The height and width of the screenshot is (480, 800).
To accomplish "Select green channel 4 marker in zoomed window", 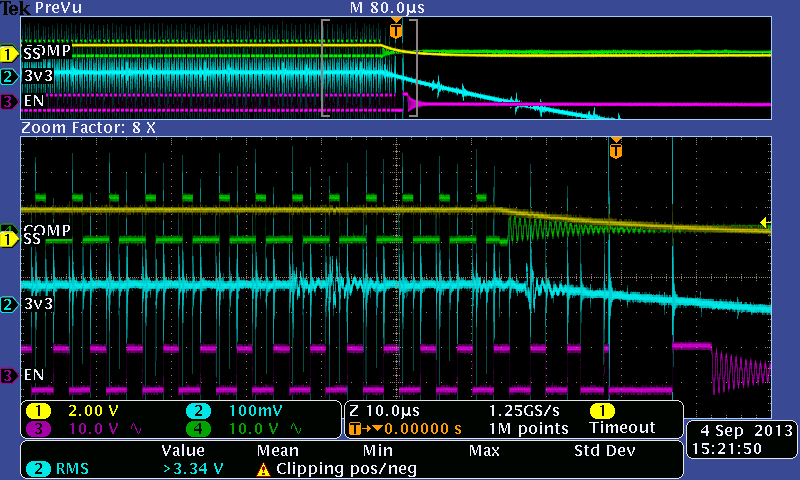I will click(9, 228).
